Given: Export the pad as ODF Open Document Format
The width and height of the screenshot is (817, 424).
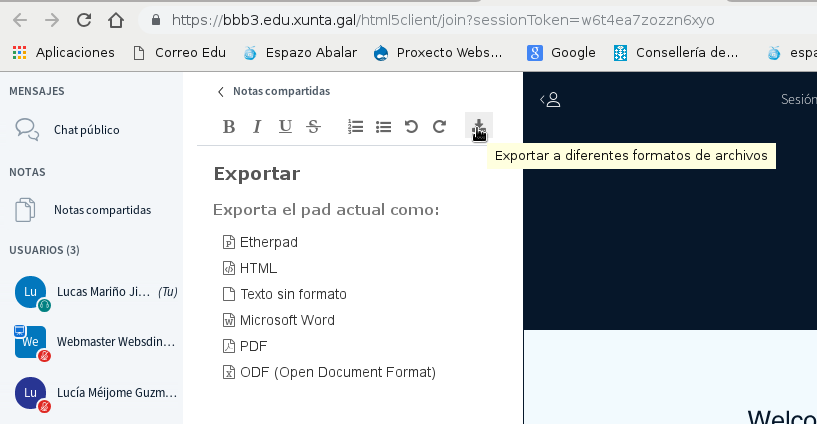Looking at the screenshot, I should [x=329, y=372].
